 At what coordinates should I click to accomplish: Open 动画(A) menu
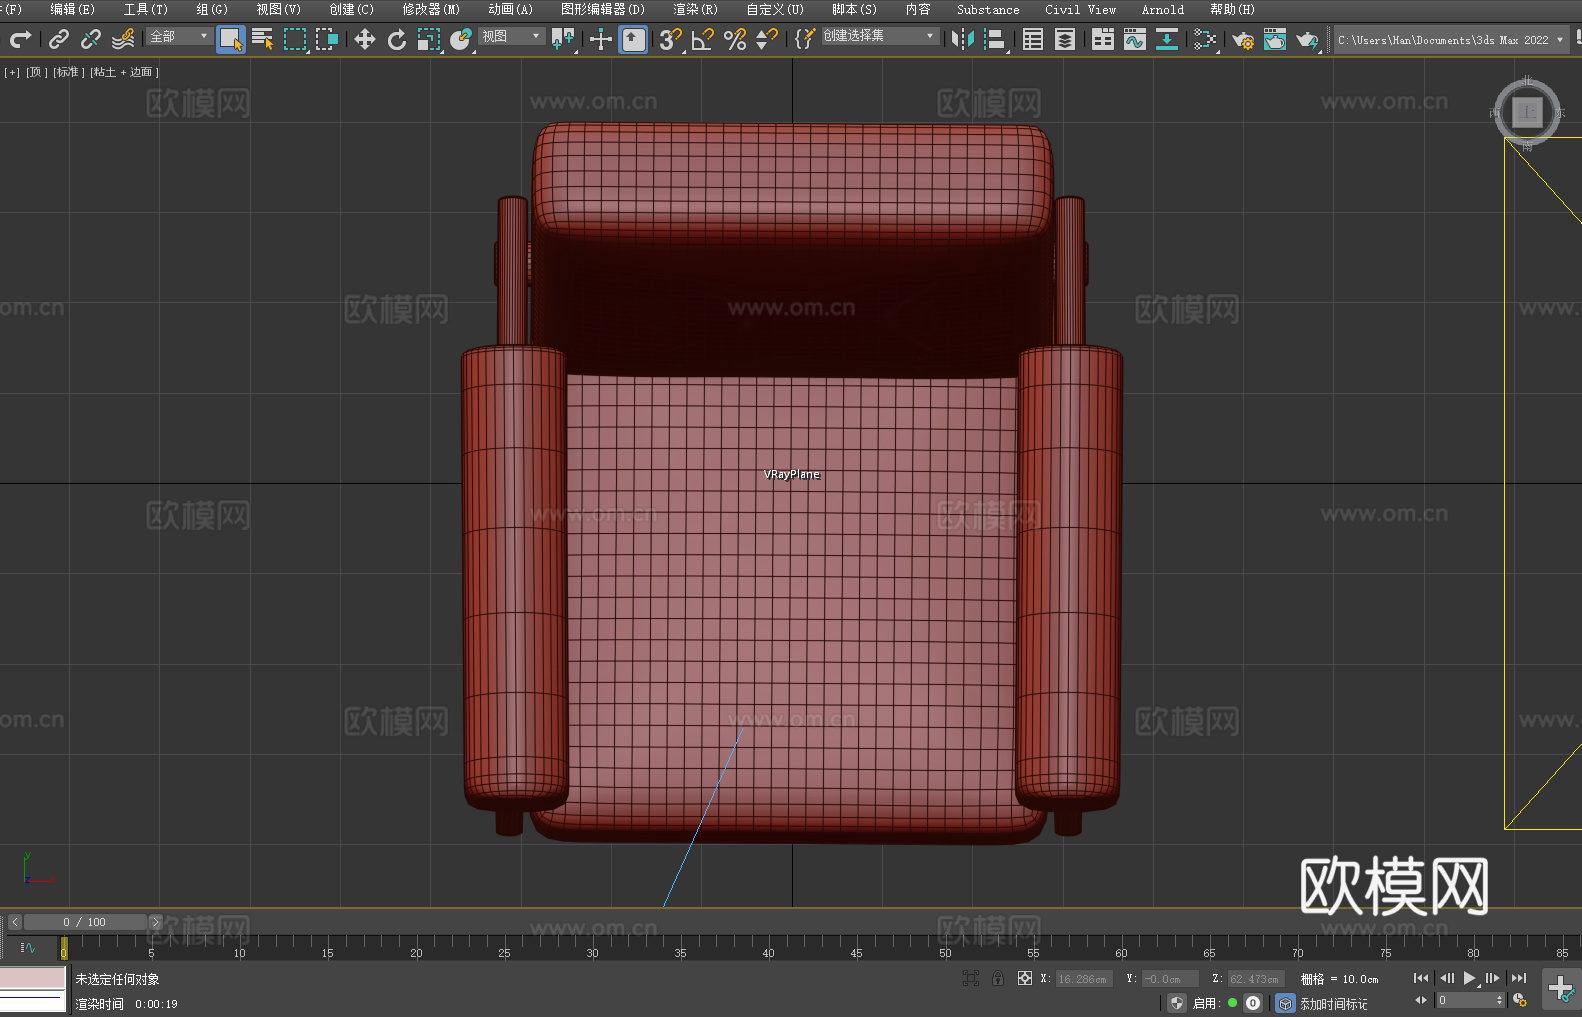click(x=510, y=9)
